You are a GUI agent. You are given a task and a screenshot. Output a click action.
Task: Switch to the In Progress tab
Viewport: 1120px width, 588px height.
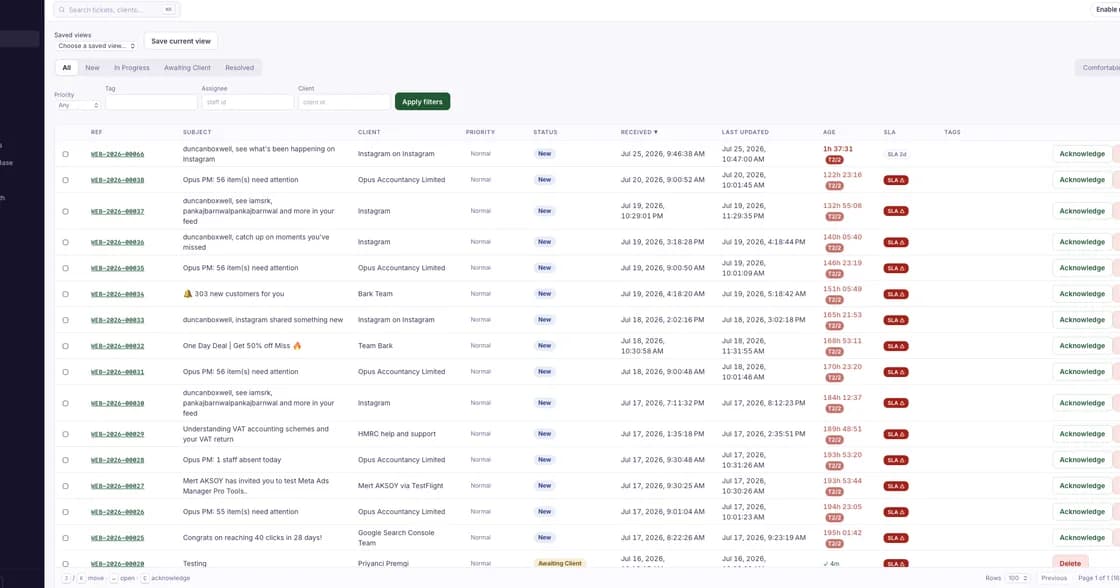pyautogui.click(x=131, y=68)
